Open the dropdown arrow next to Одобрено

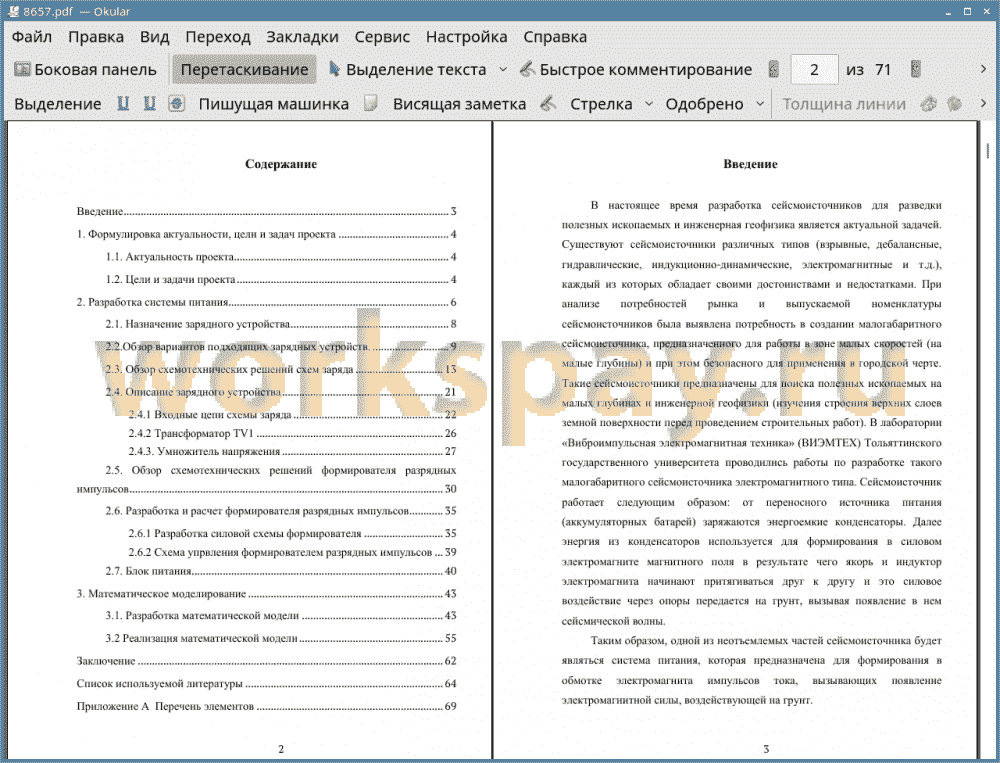[760, 104]
